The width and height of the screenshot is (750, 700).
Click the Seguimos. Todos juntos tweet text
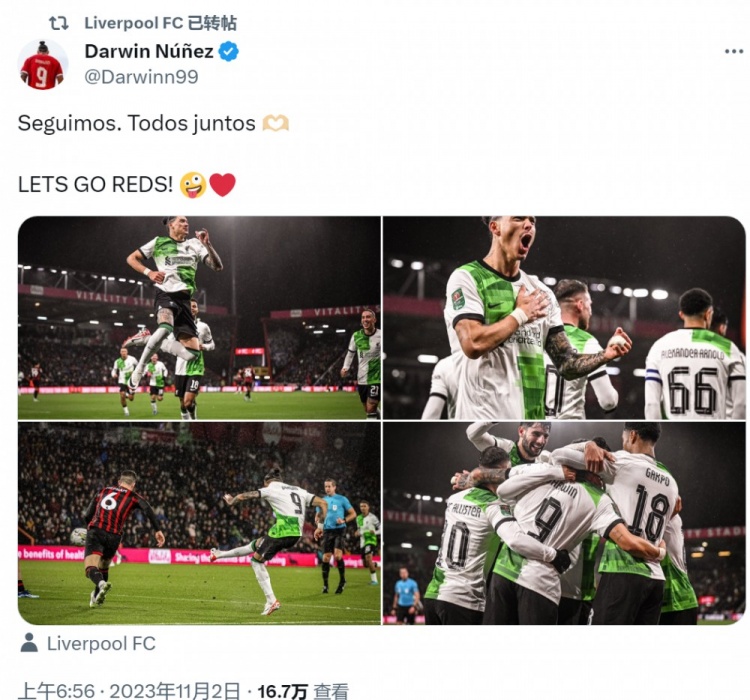[136, 123]
